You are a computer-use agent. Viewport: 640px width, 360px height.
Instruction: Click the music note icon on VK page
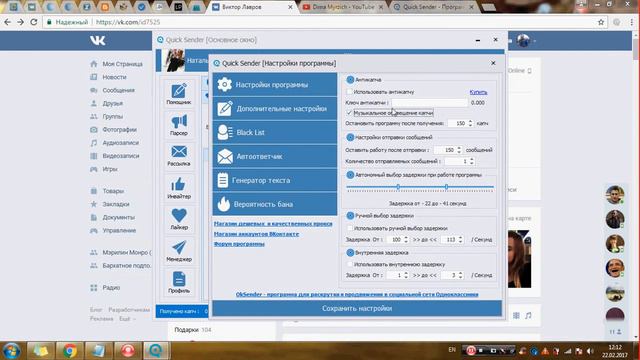coord(528,316)
